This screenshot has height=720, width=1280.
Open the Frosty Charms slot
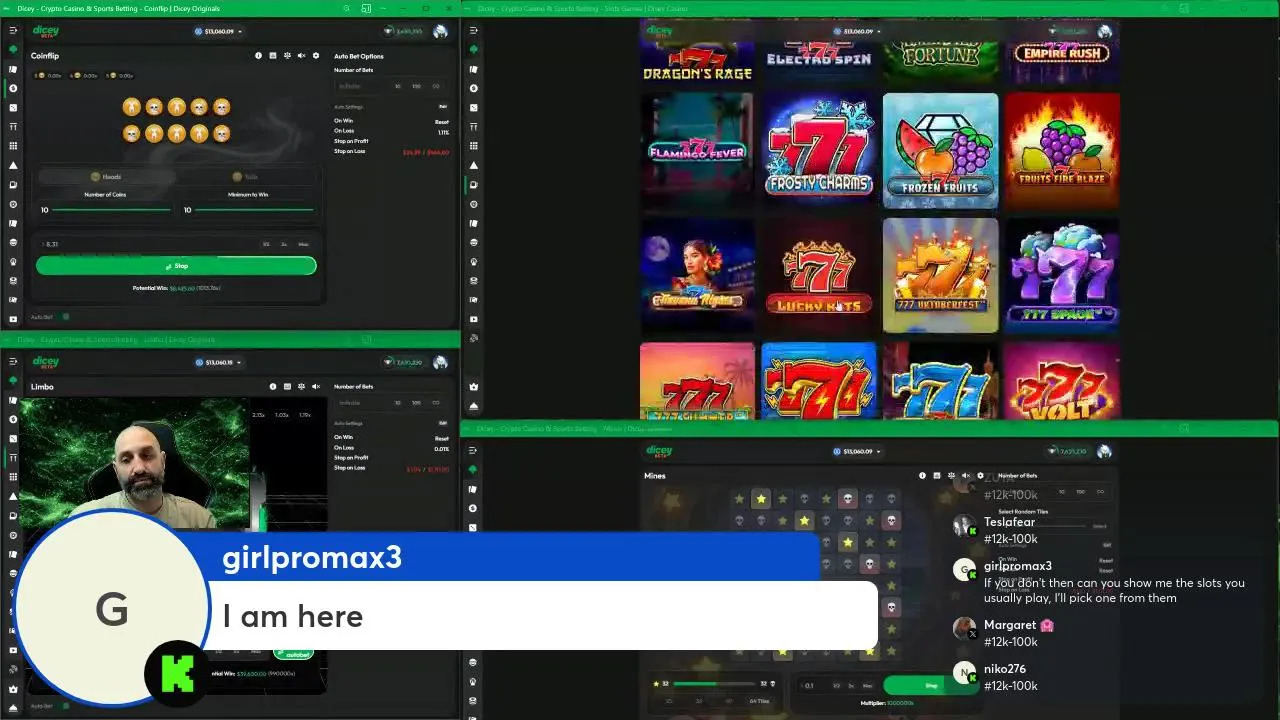pos(819,151)
